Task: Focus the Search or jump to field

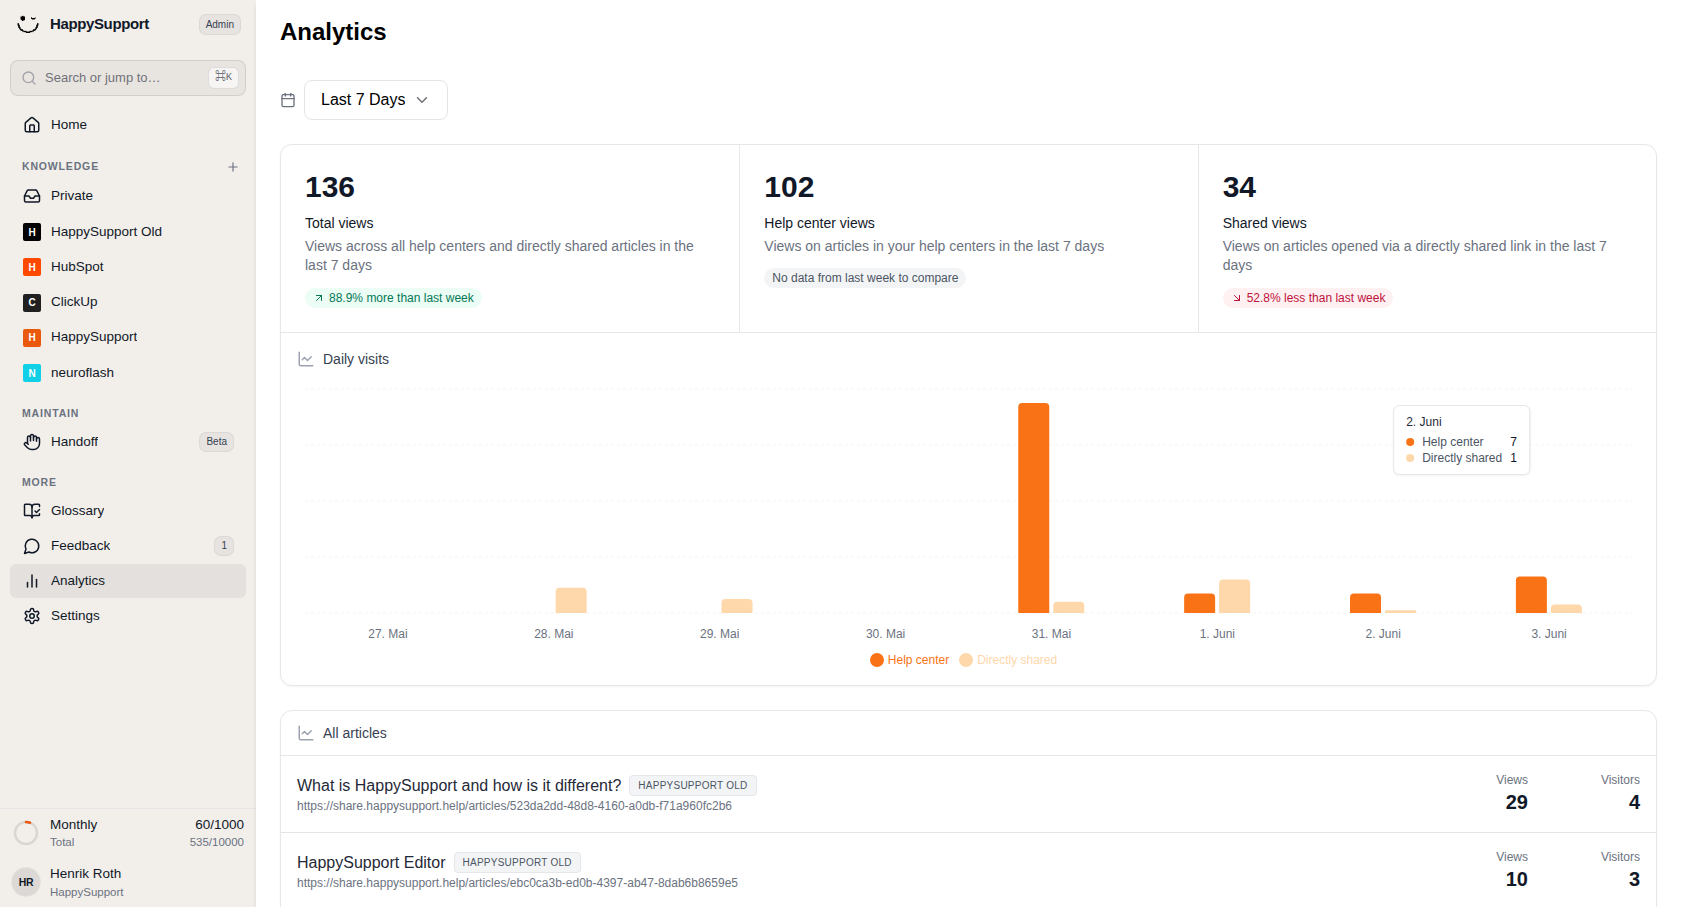Action: click(128, 78)
